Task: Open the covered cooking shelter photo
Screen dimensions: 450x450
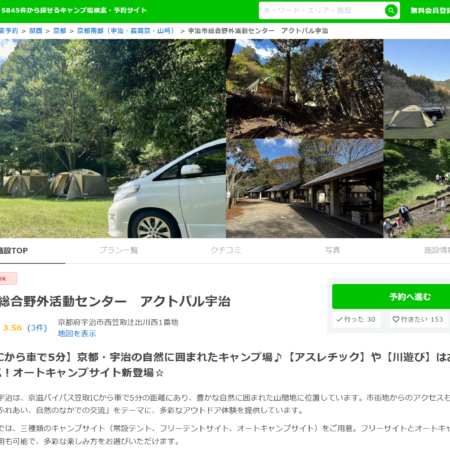Action: pos(305,188)
